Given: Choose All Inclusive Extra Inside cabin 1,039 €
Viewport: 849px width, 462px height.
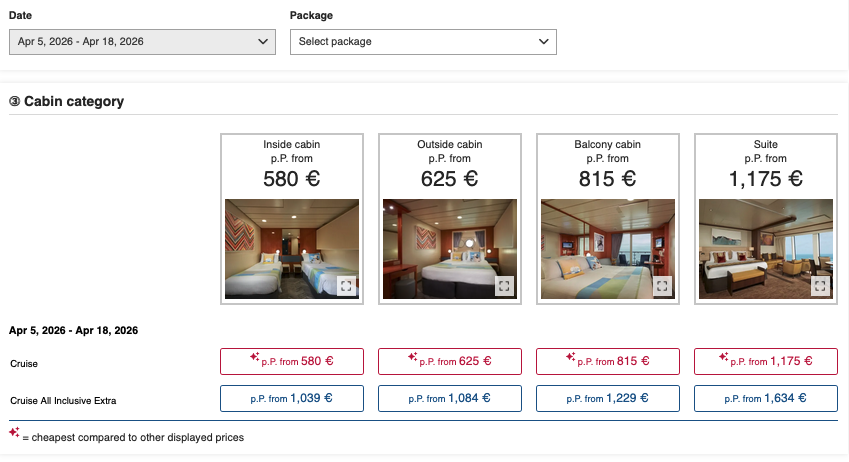Looking at the screenshot, I should click(292, 398).
